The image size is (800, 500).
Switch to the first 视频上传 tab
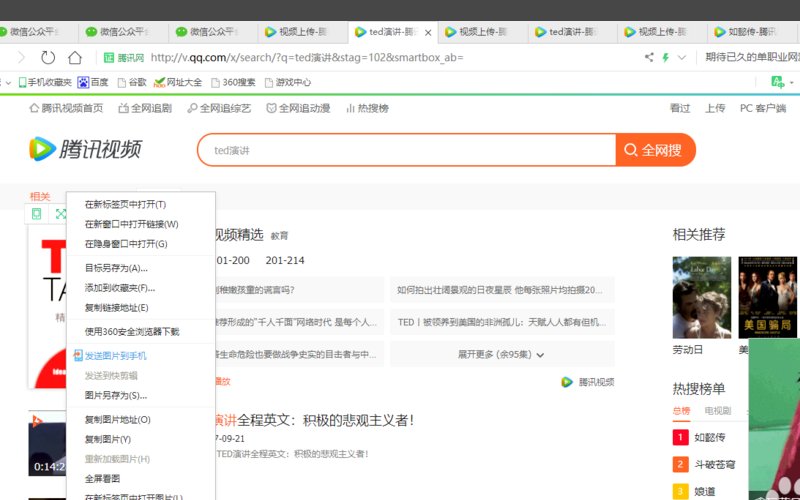[x=304, y=32]
